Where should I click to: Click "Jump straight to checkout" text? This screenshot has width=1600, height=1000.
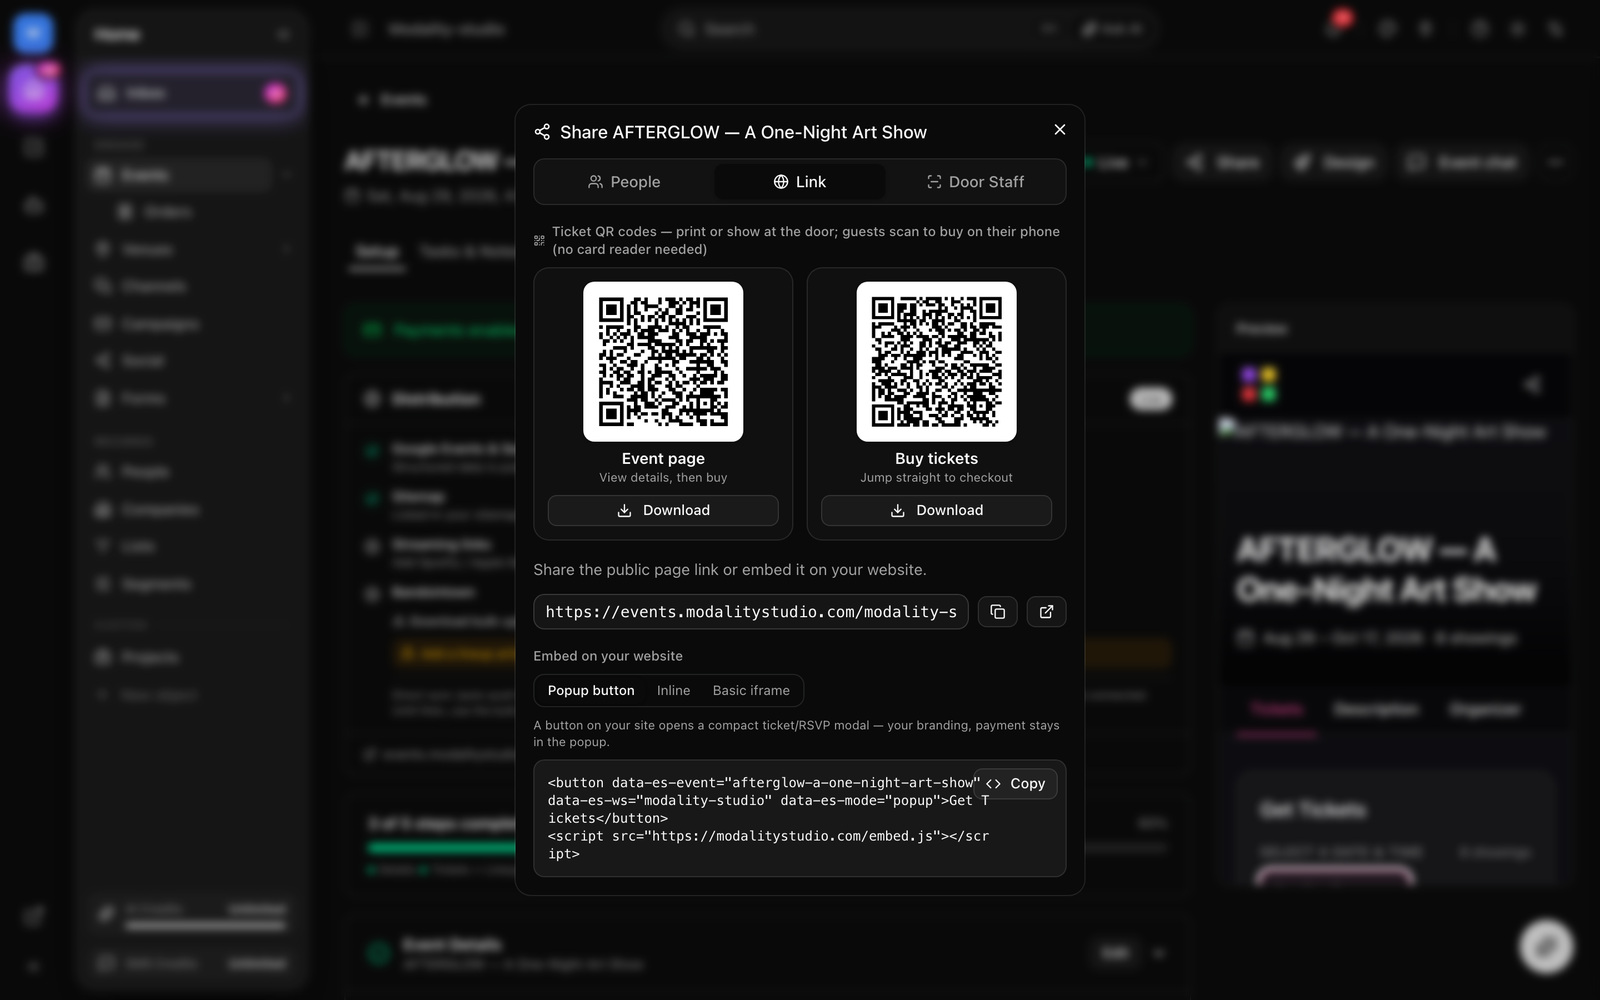coord(937,478)
